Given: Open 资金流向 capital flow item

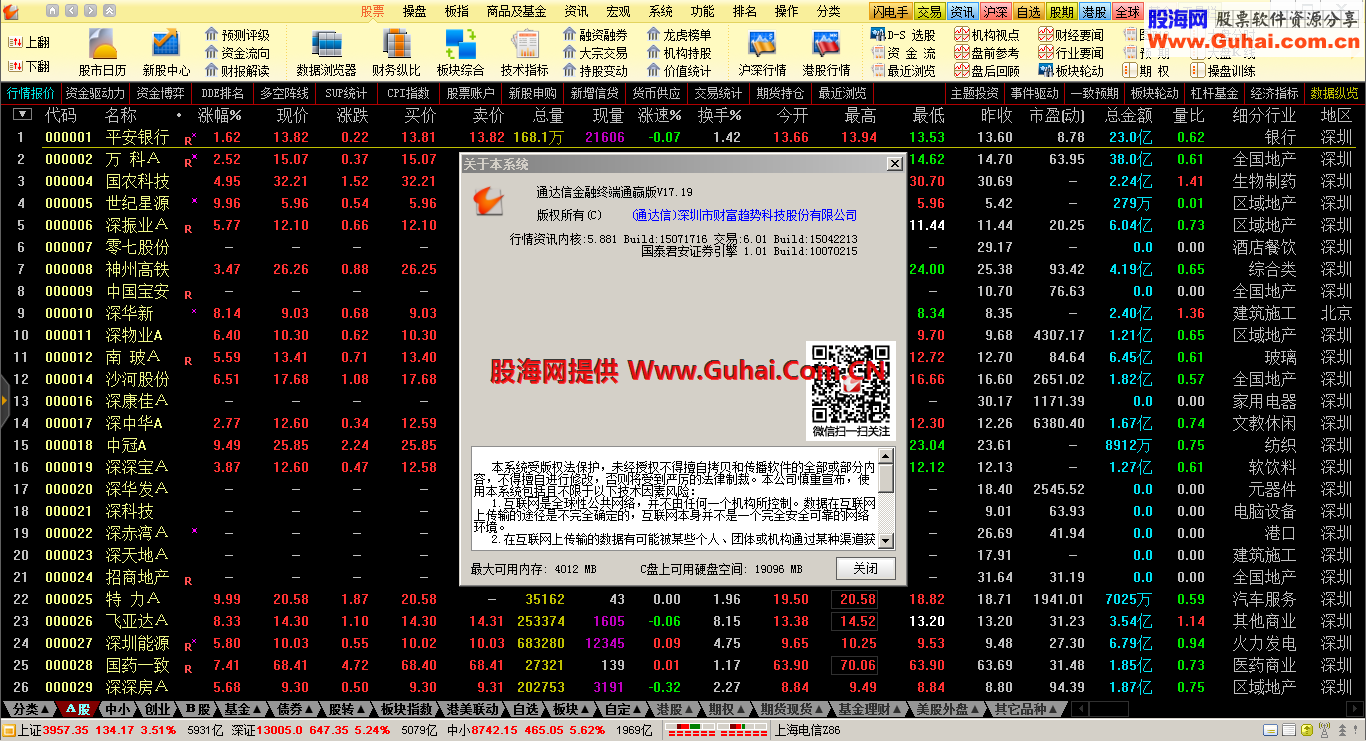Looking at the screenshot, I should coord(237,53).
